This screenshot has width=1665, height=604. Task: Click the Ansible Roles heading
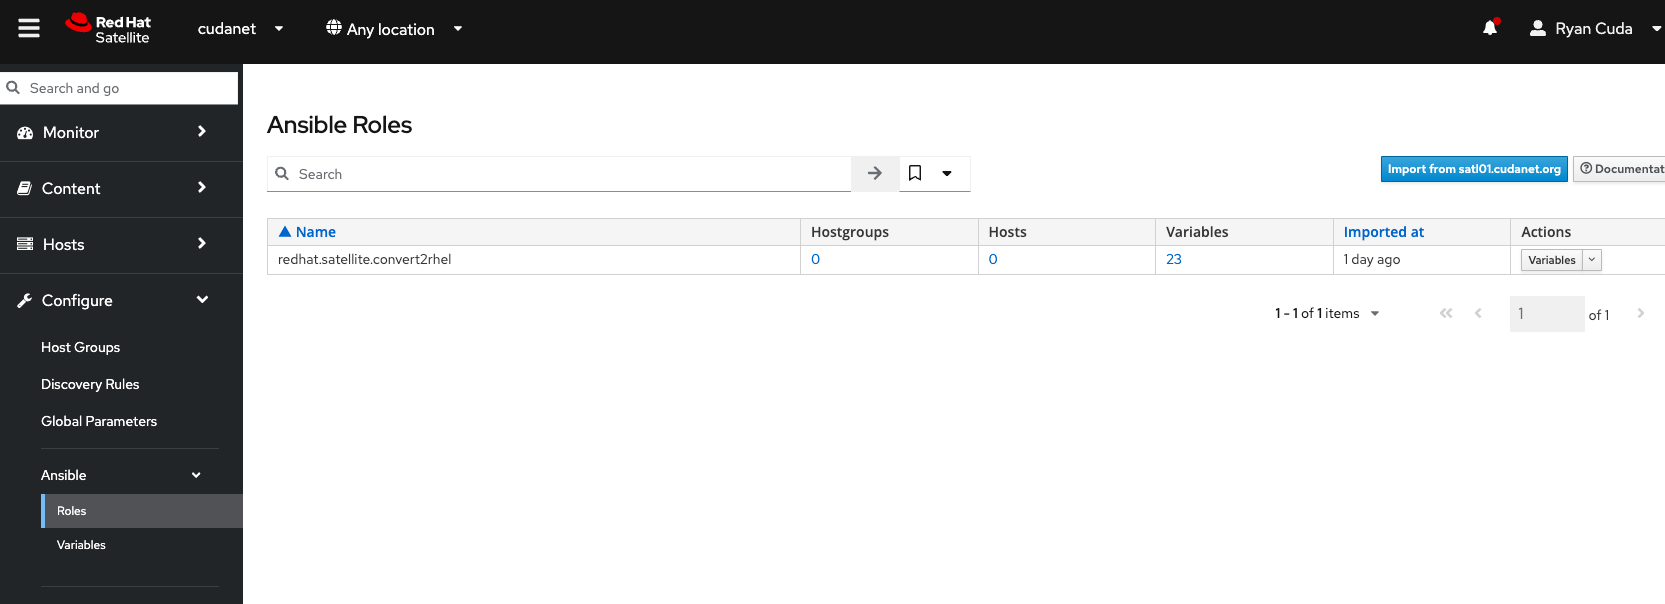click(x=339, y=125)
